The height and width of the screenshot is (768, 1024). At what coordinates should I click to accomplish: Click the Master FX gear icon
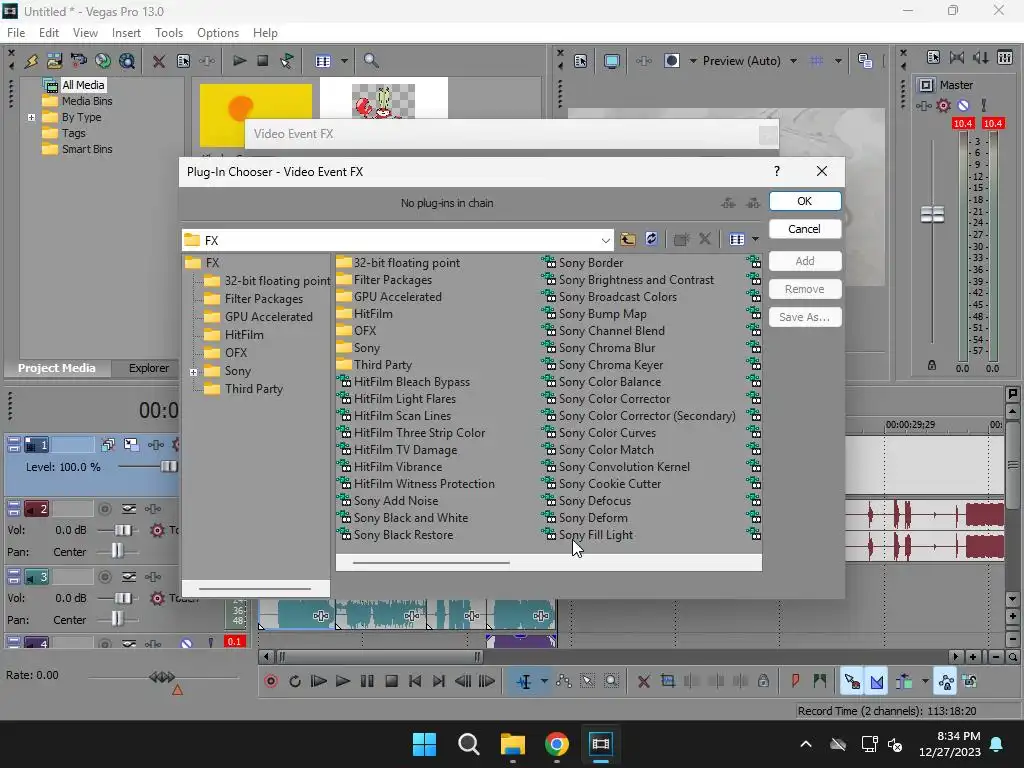tap(944, 105)
